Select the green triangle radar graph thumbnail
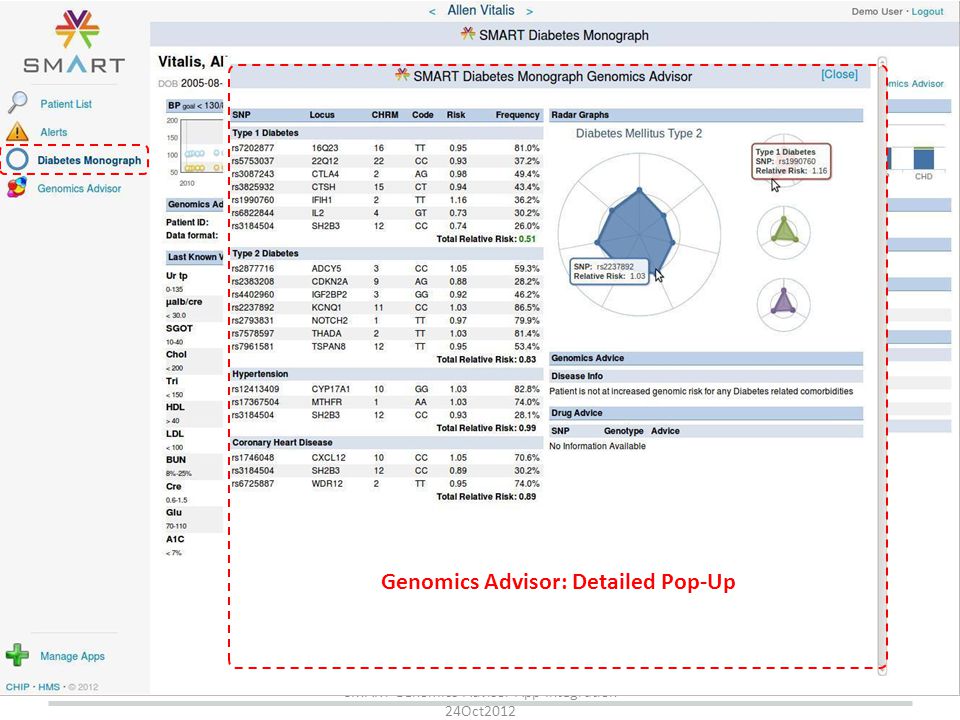 (x=784, y=232)
